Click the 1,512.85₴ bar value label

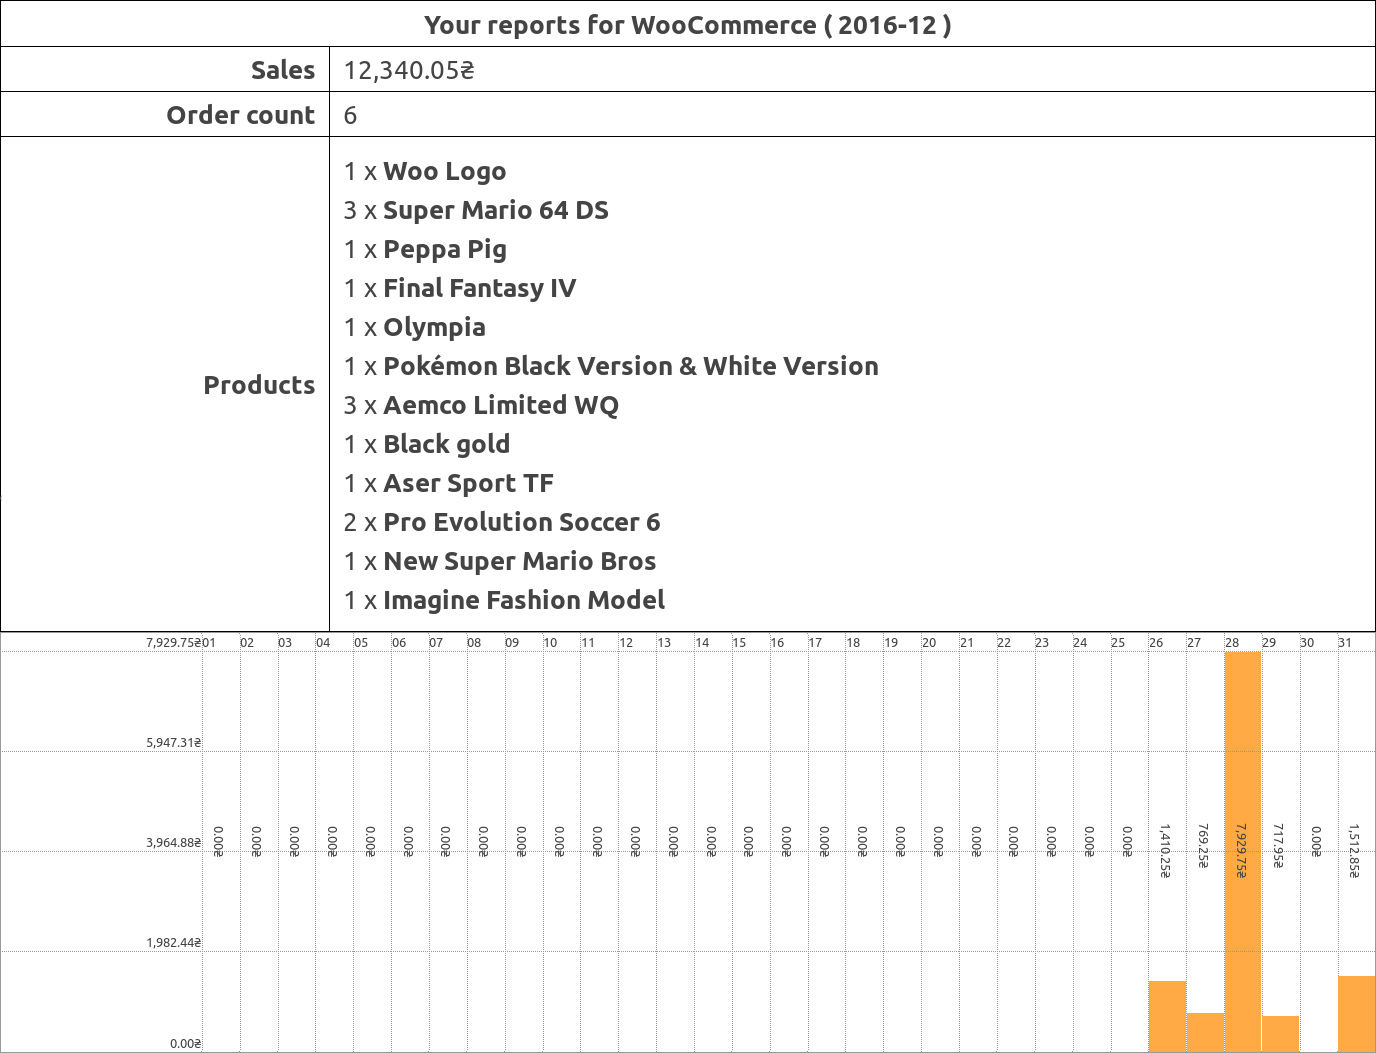pos(1354,851)
